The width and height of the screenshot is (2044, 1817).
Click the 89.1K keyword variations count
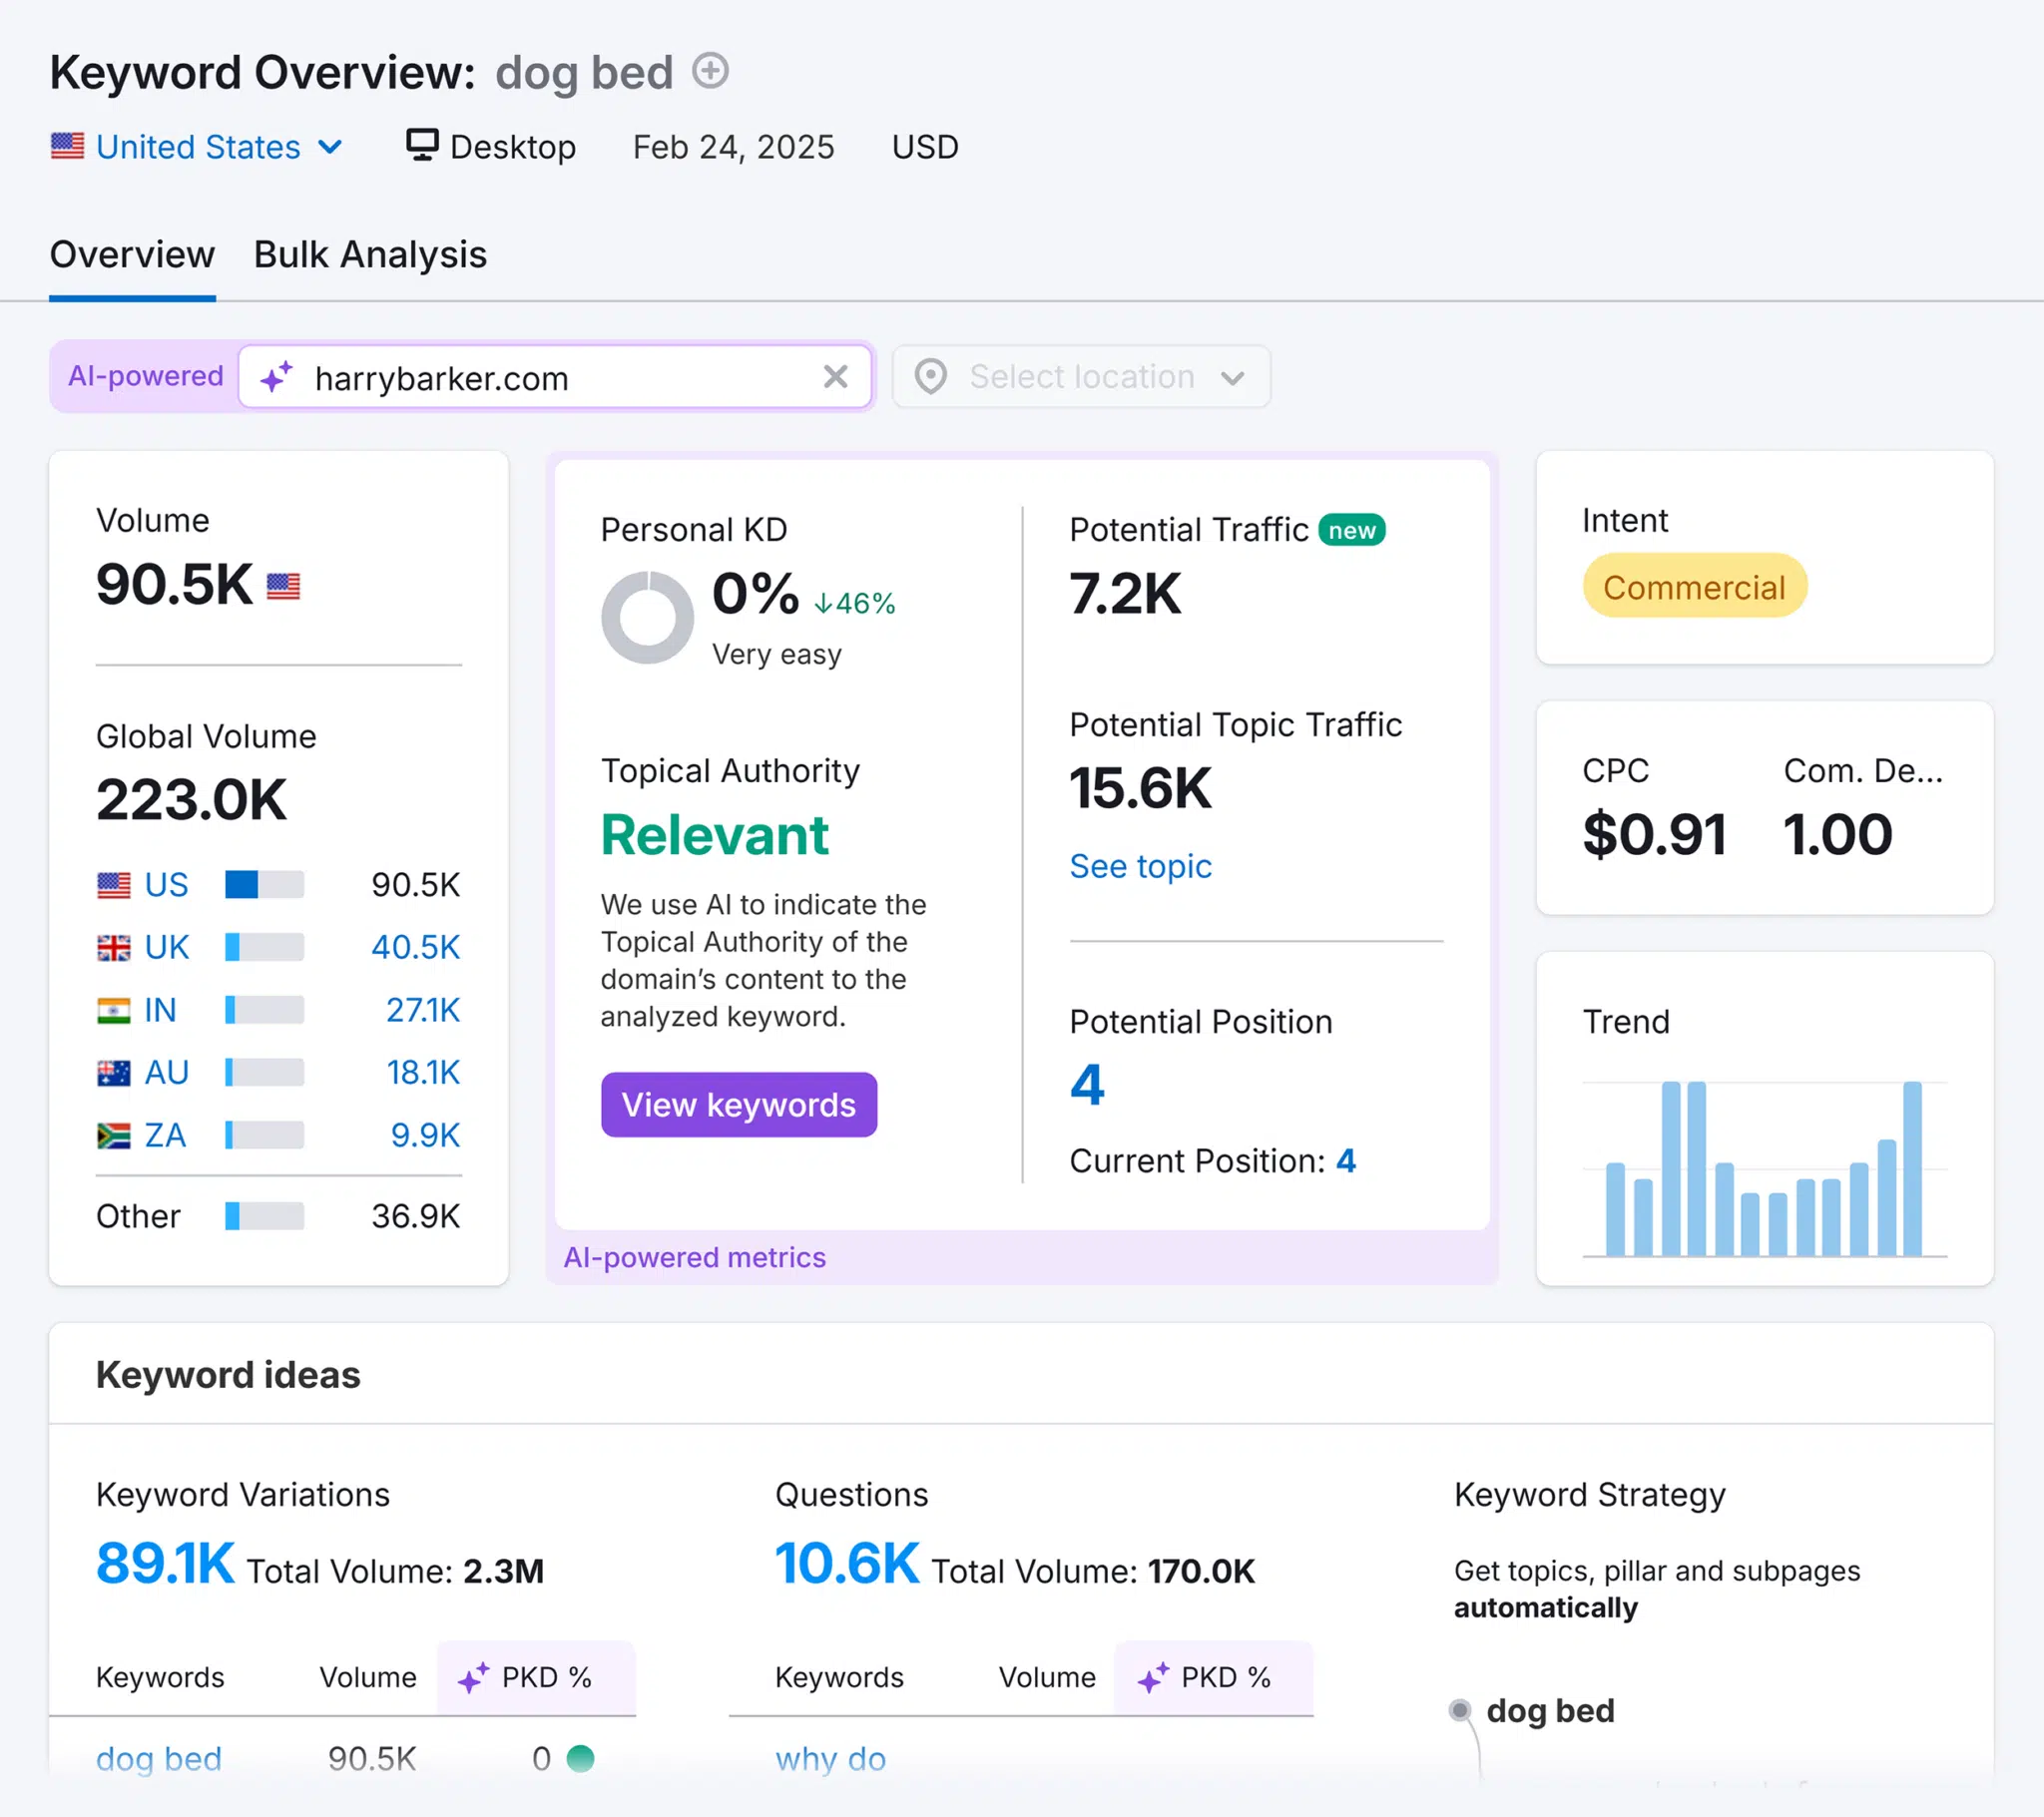165,1563
